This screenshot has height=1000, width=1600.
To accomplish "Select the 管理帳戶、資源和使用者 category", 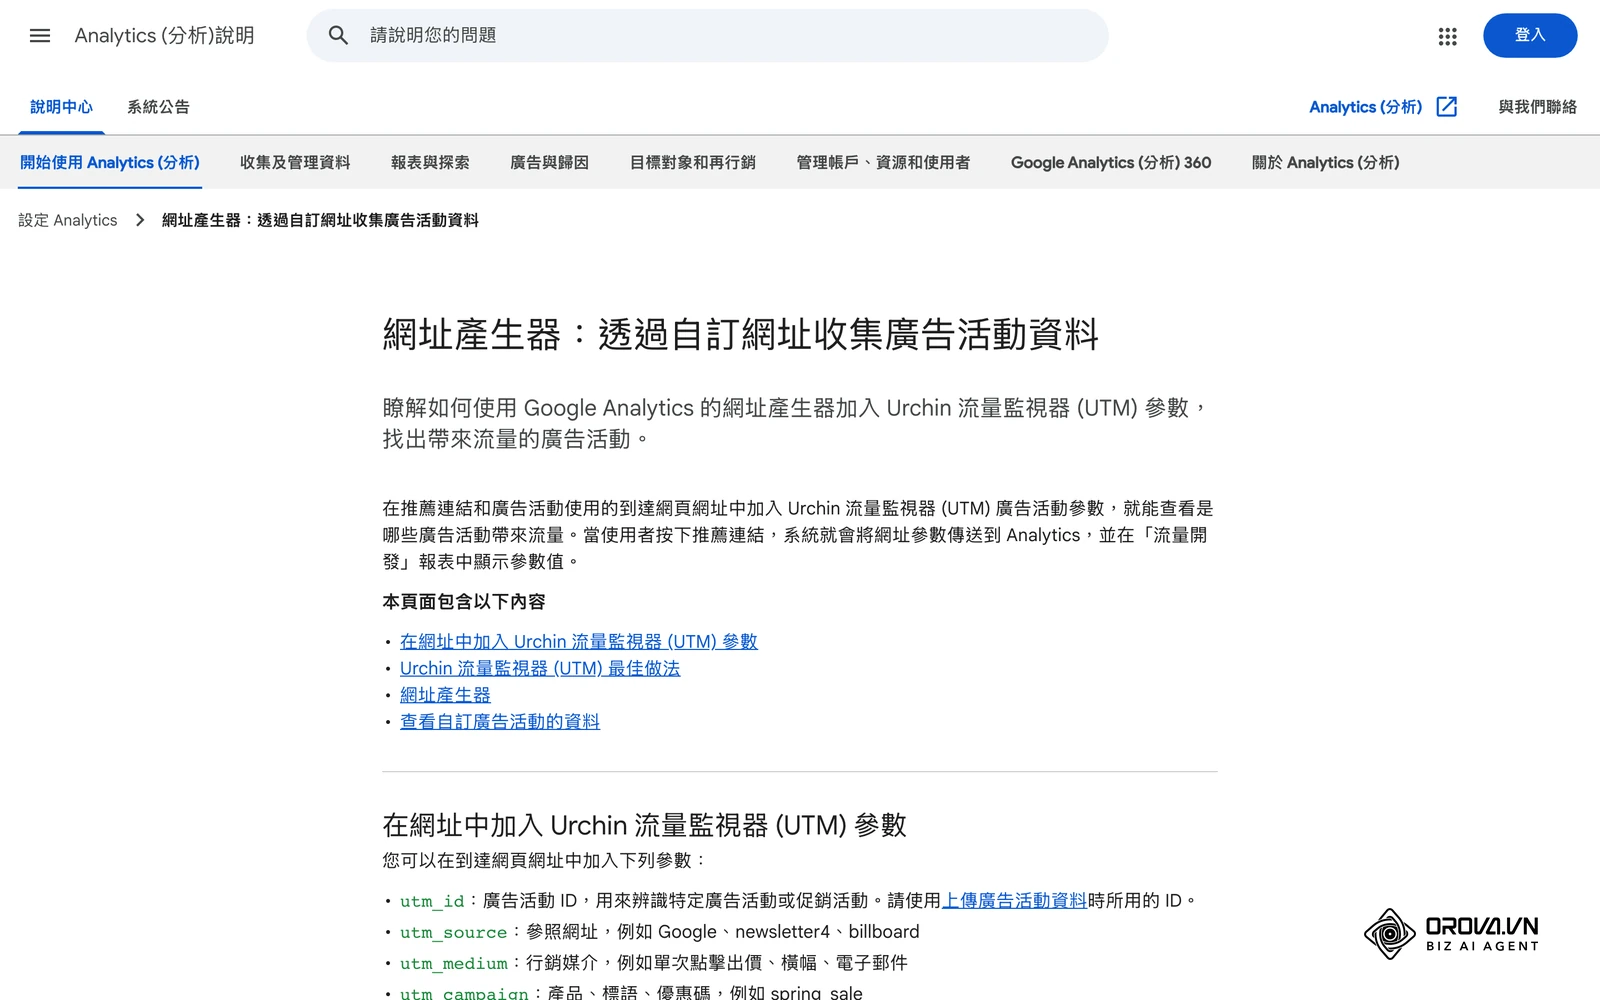I will coord(883,163).
